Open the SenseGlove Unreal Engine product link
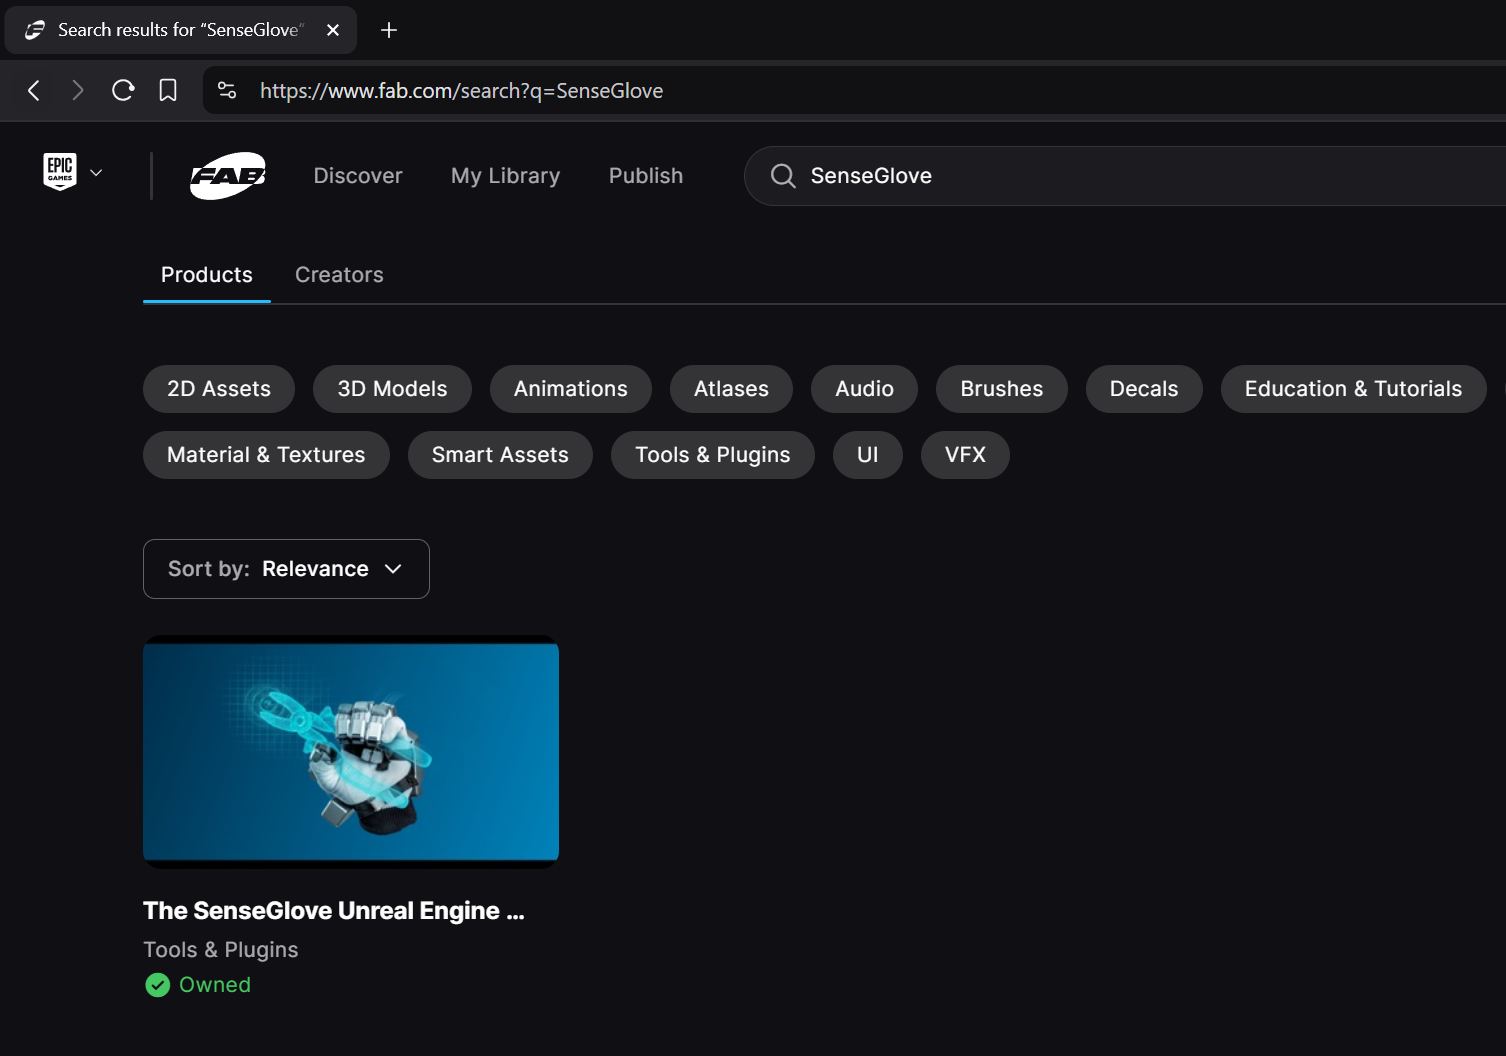 (x=333, y=910)
